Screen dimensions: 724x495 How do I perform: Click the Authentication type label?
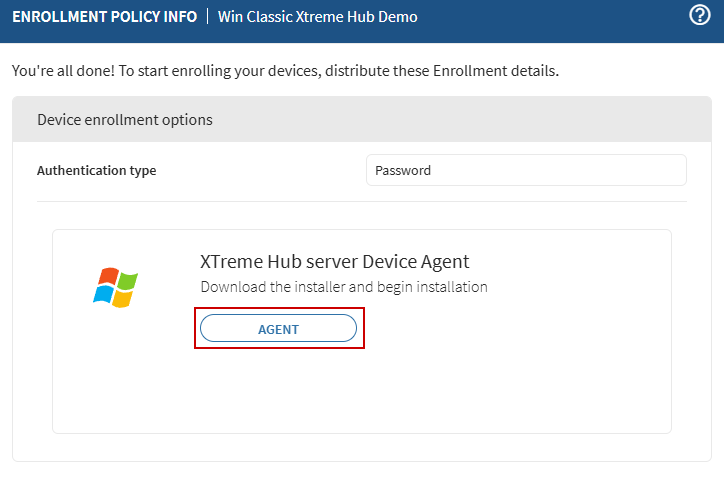pos(96,170)
